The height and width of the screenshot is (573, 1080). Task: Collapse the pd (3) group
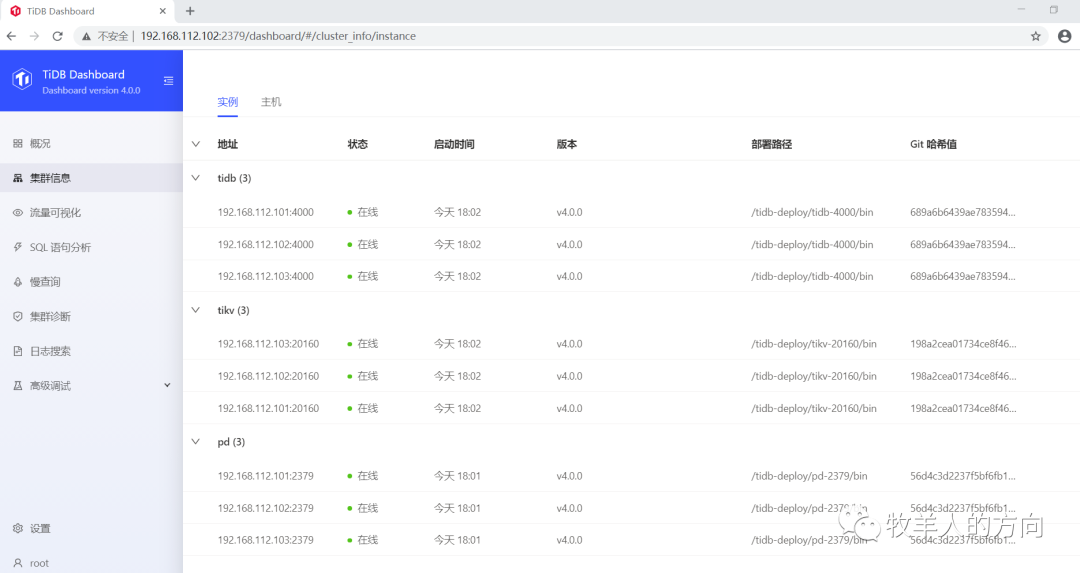pyautogui.click(x=196, y=441)
